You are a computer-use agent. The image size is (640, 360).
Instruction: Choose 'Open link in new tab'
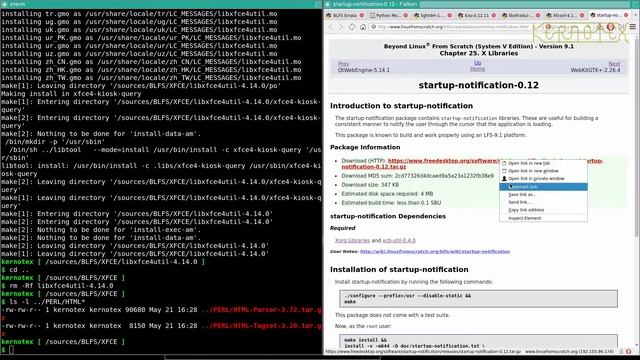[543, 163]
